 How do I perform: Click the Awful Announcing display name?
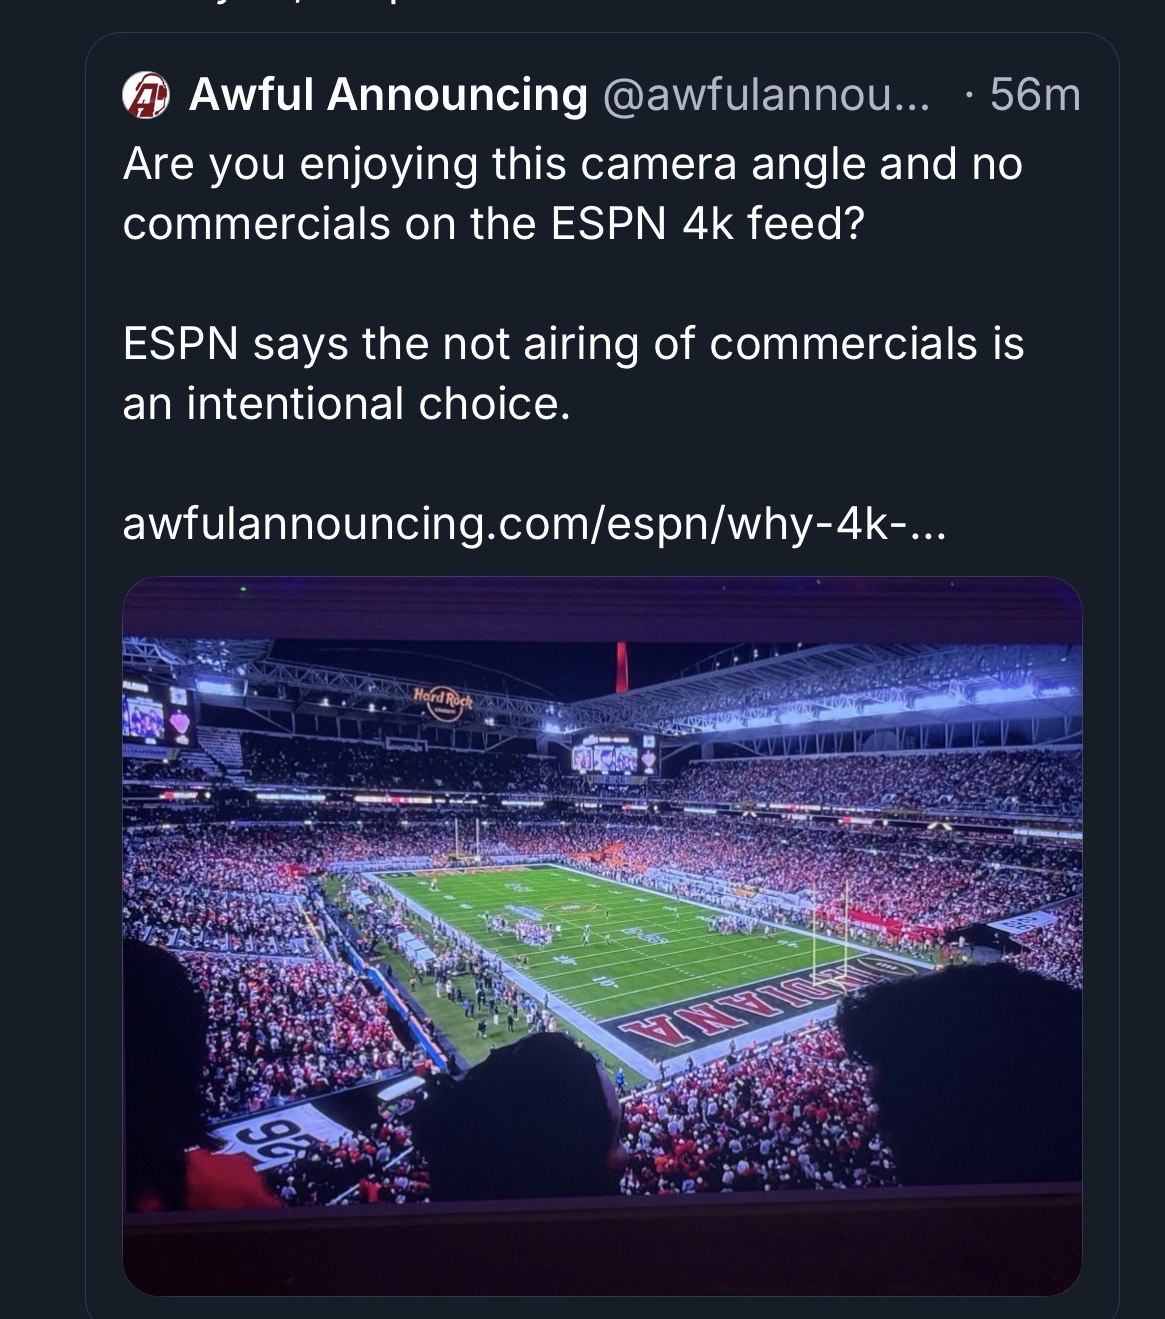(x=388, y=95)
